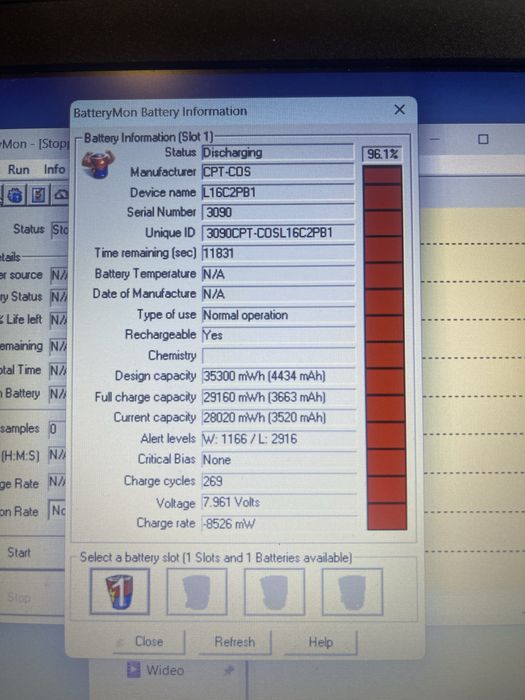525x700 pixels.
Task: Click the first toolbar icon in BatteryMon window
Action: click(x=14, y=195)
